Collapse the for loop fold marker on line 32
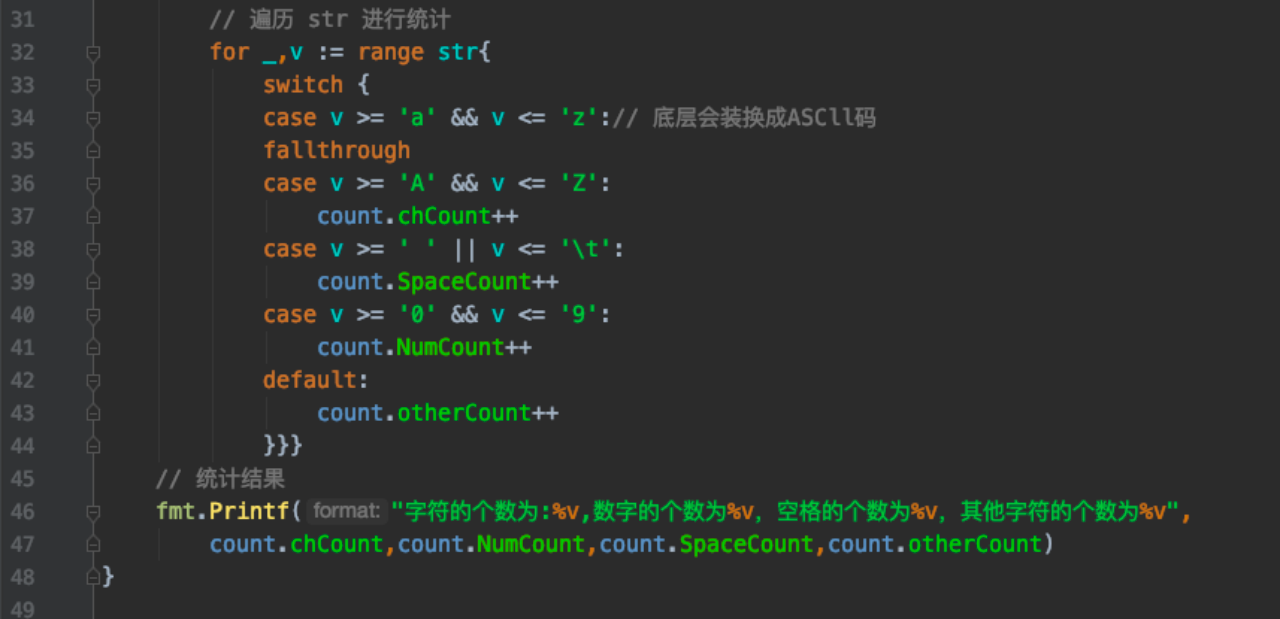This screenshot has width=1280, height=619. pos(93,52)
